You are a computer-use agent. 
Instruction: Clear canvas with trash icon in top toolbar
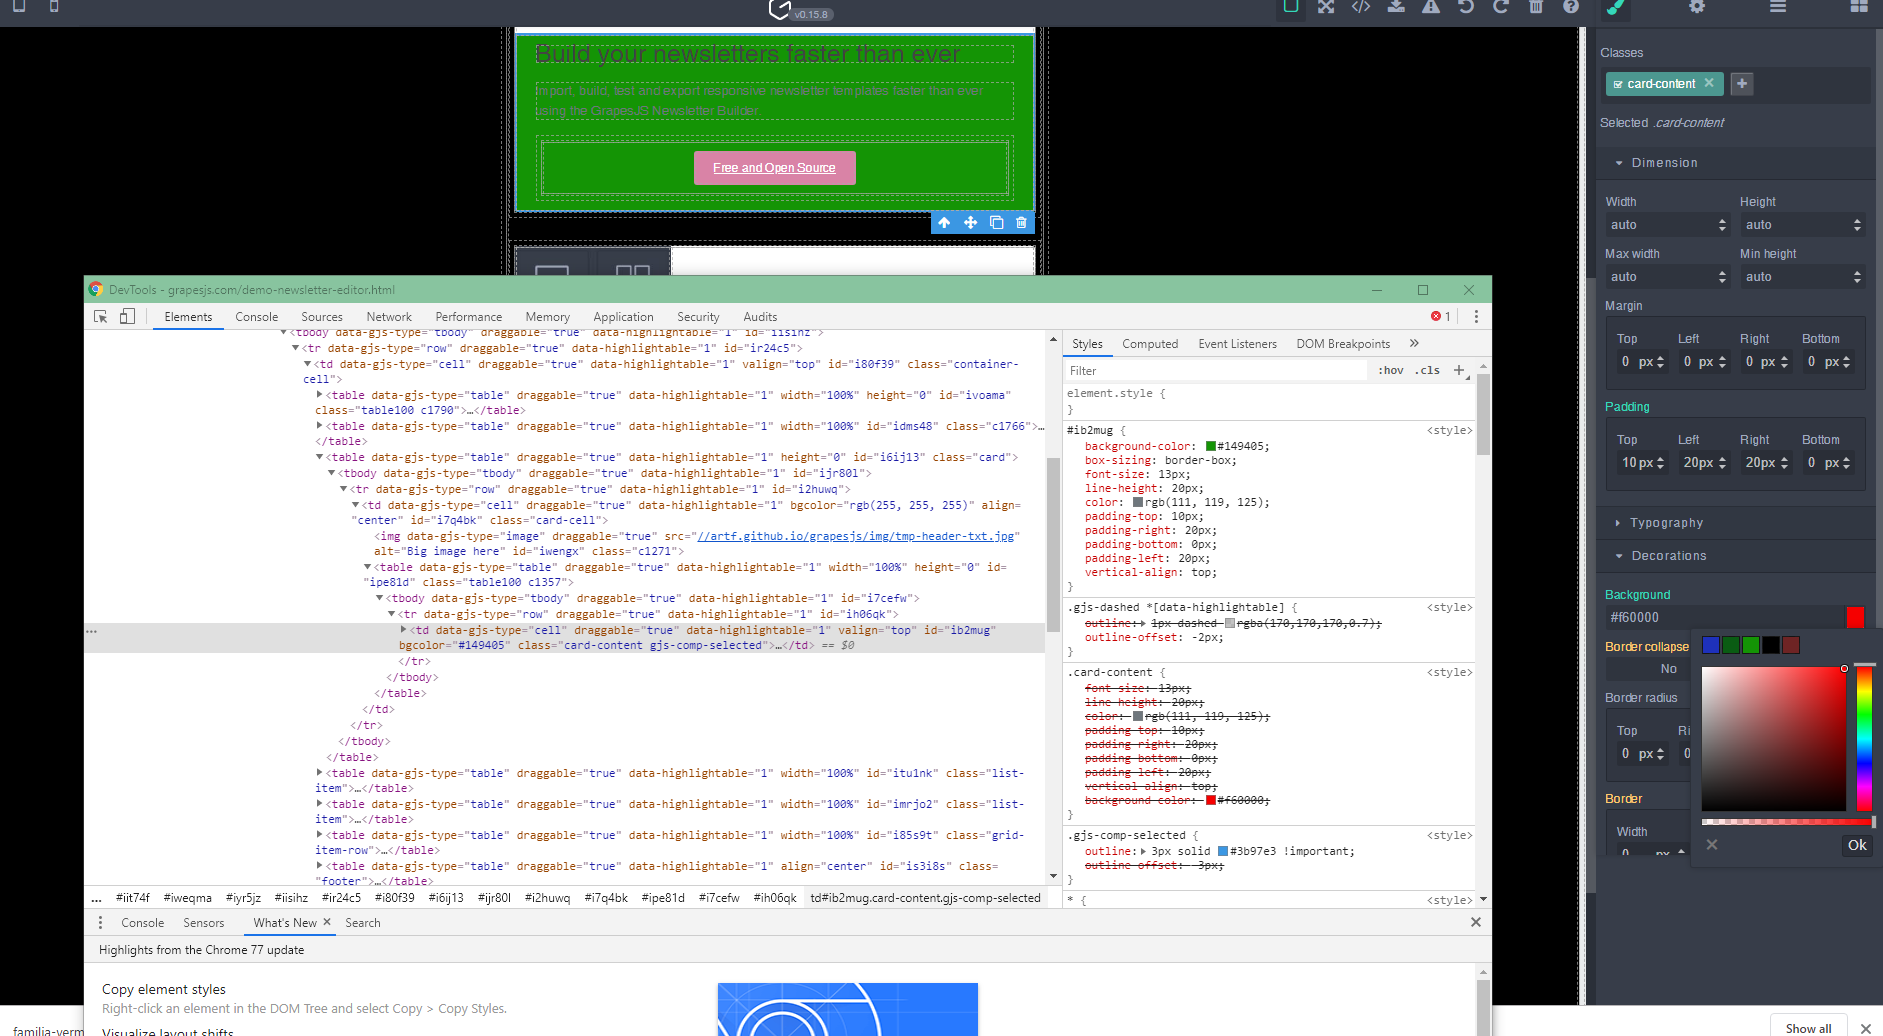pyautogui.click(x=1536, y=6)
